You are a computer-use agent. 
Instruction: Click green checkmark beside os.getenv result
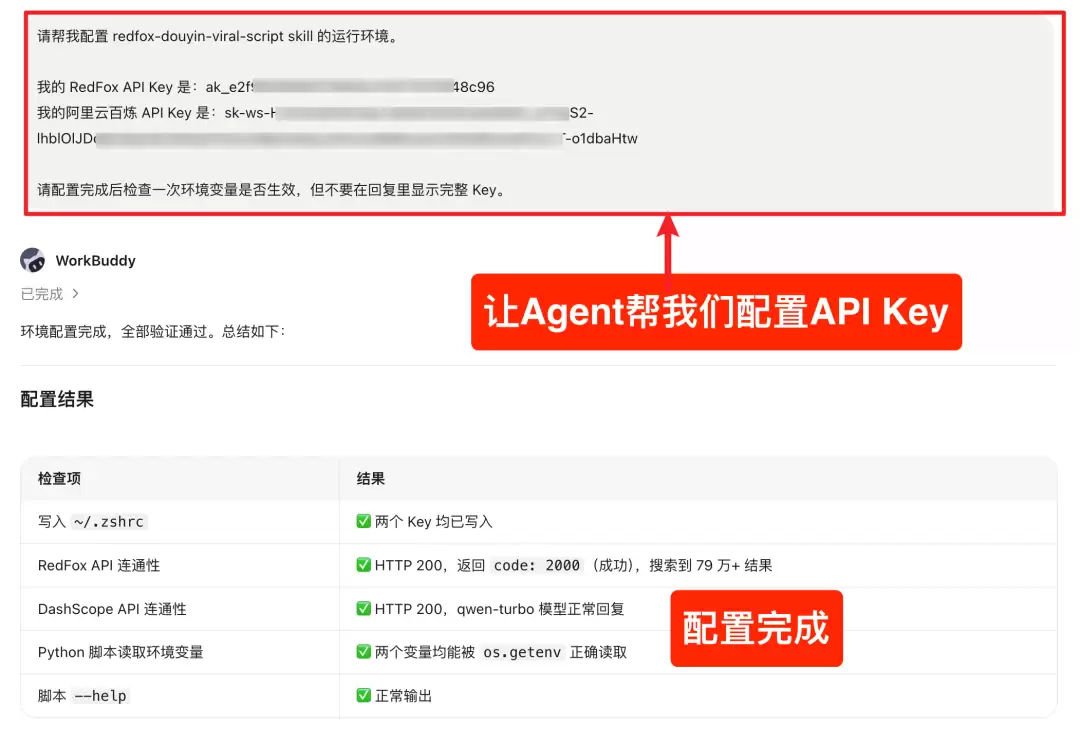364,652
